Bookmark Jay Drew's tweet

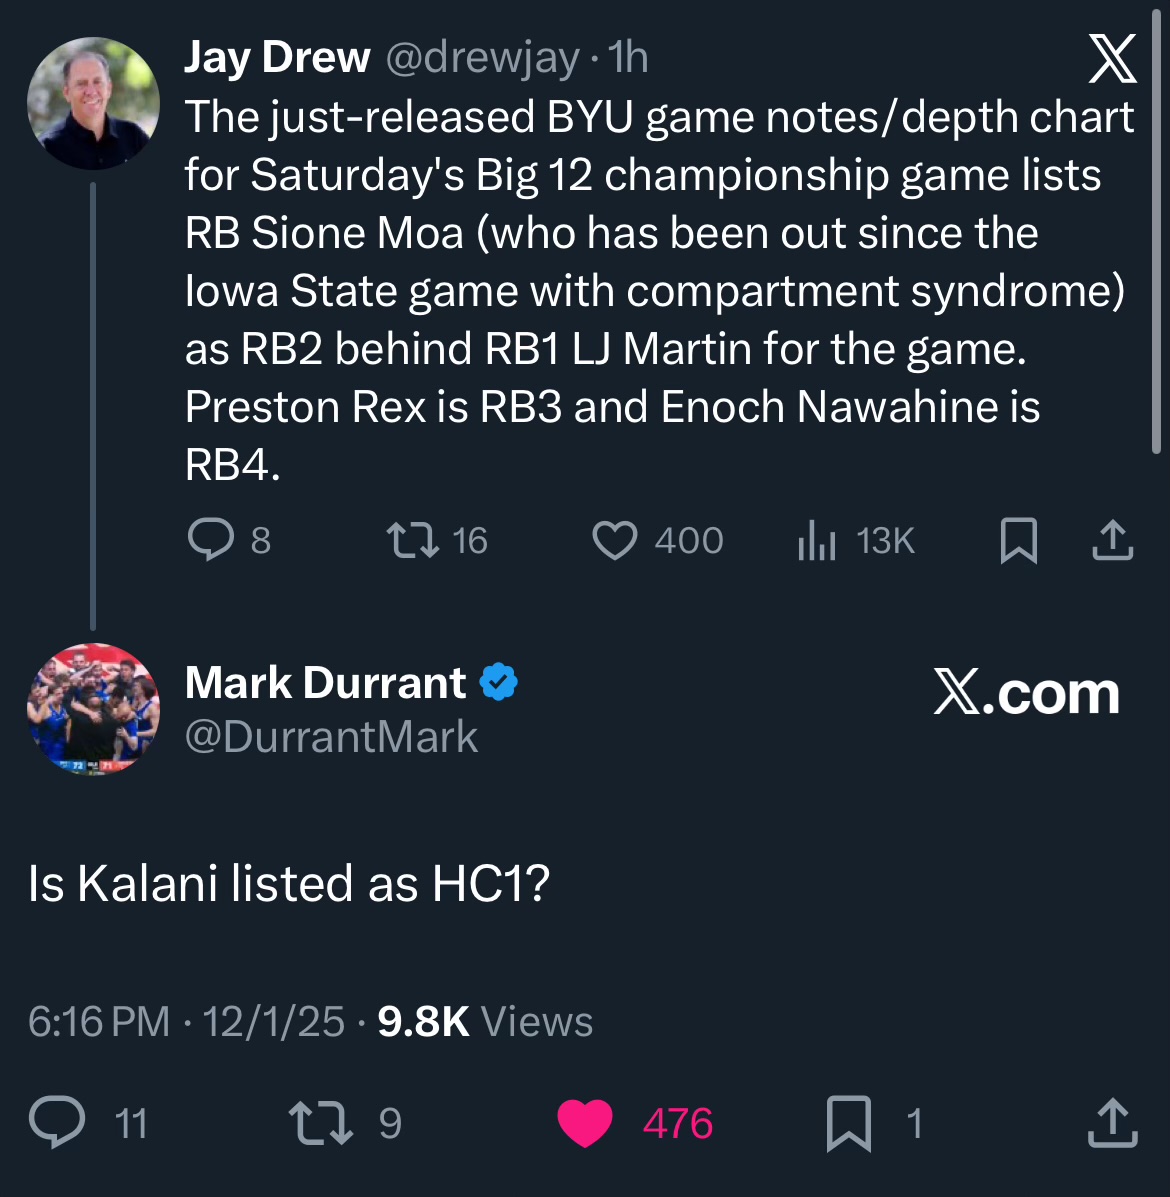click(1018, 540)
